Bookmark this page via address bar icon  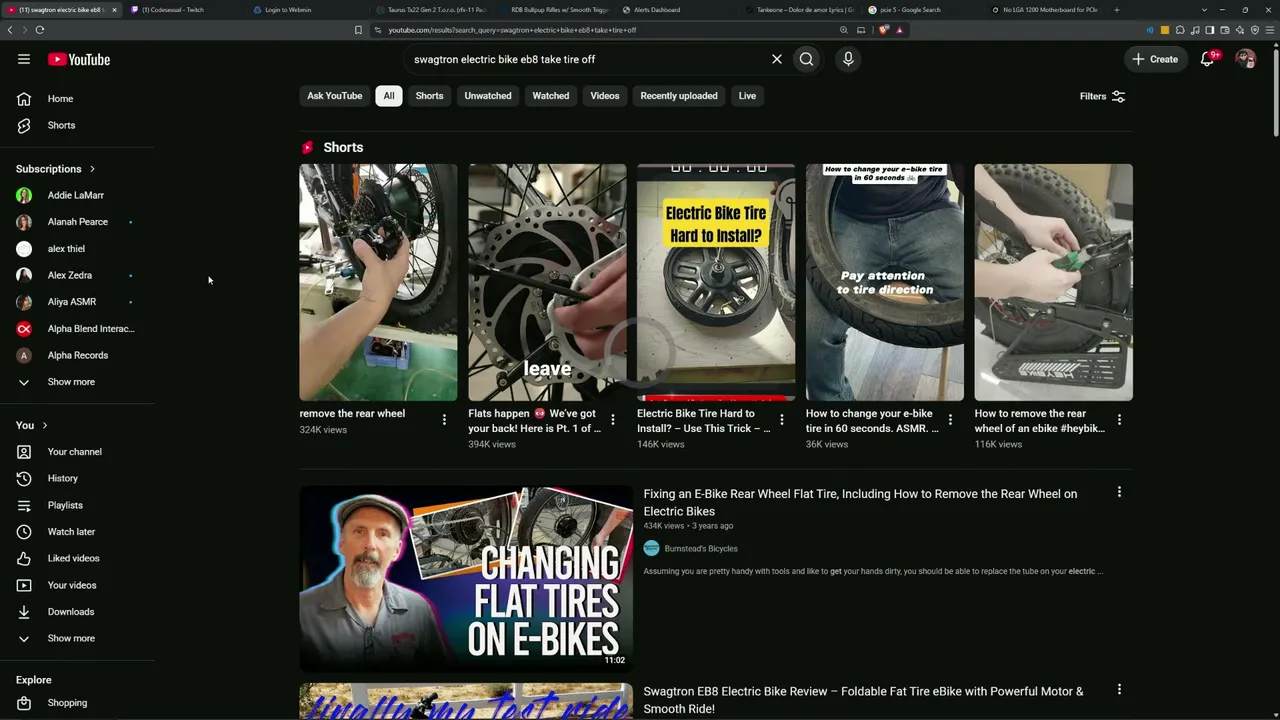pos(358,30)
